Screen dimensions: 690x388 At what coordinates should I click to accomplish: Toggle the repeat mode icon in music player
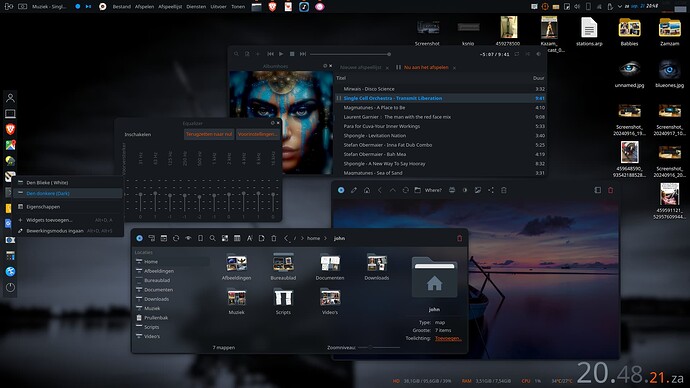tap(517, 54)
